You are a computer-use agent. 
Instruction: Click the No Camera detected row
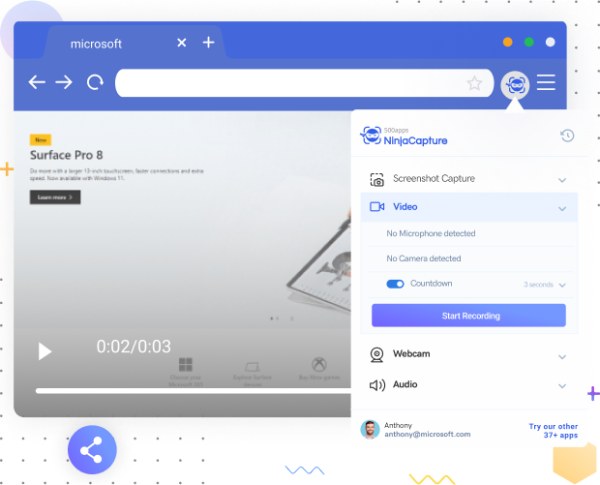[471, 258]
